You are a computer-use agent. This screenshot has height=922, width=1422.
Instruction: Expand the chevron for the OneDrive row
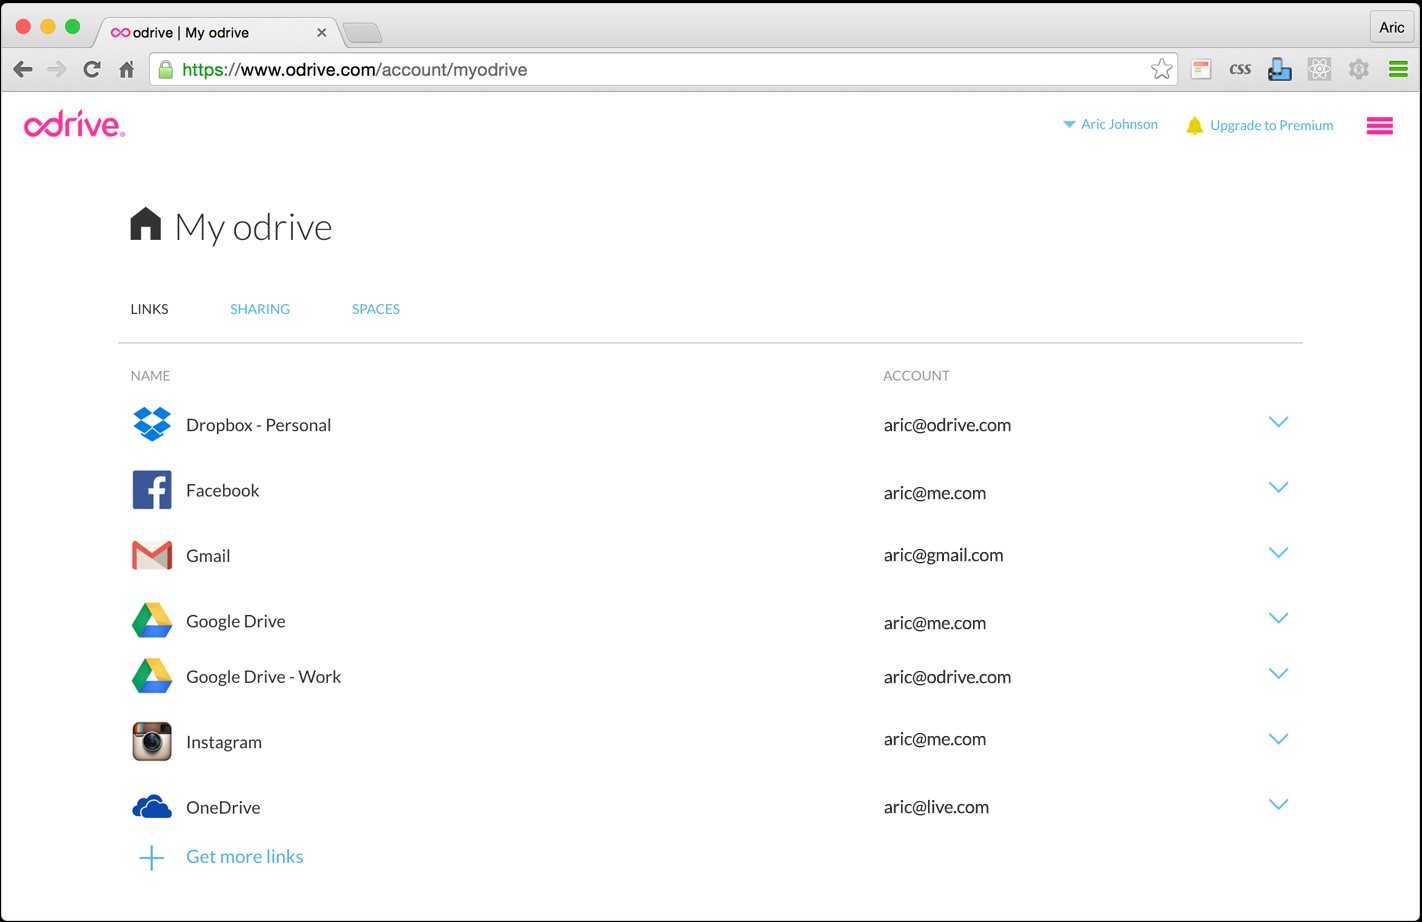(x=1278, y=804)
